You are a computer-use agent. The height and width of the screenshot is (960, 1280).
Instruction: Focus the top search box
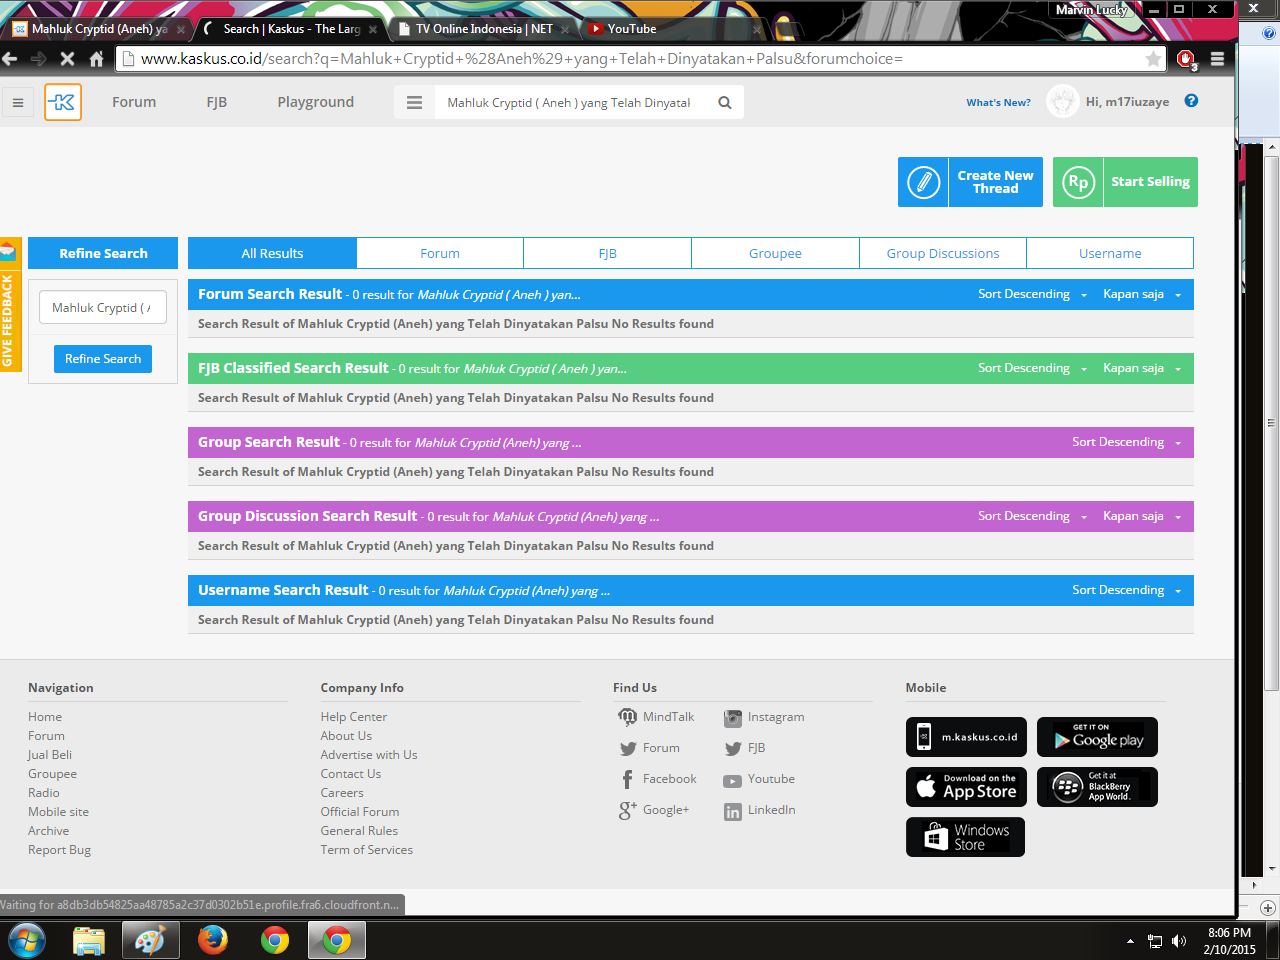pos(570,102)
